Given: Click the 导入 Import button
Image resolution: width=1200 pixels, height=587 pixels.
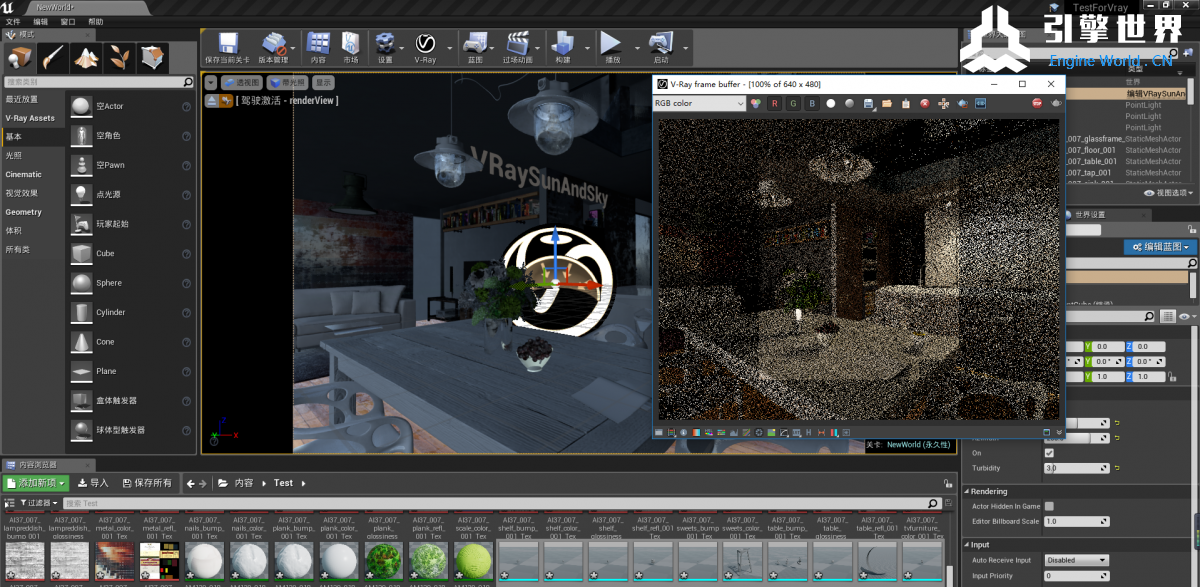Looking at the screenshot, I should click(x=94, y=483).
